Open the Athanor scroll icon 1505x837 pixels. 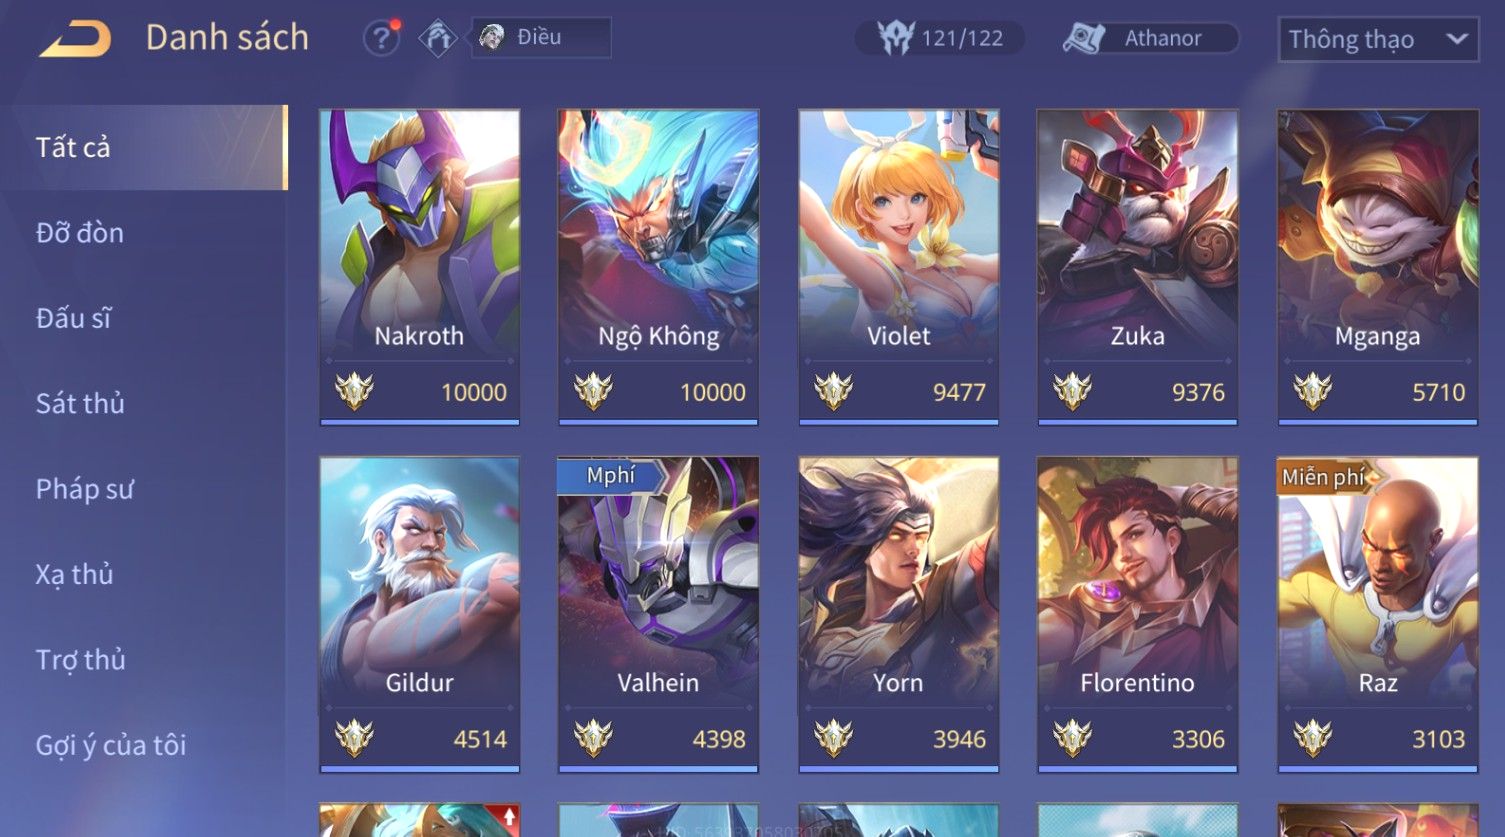click(1083, 38)
